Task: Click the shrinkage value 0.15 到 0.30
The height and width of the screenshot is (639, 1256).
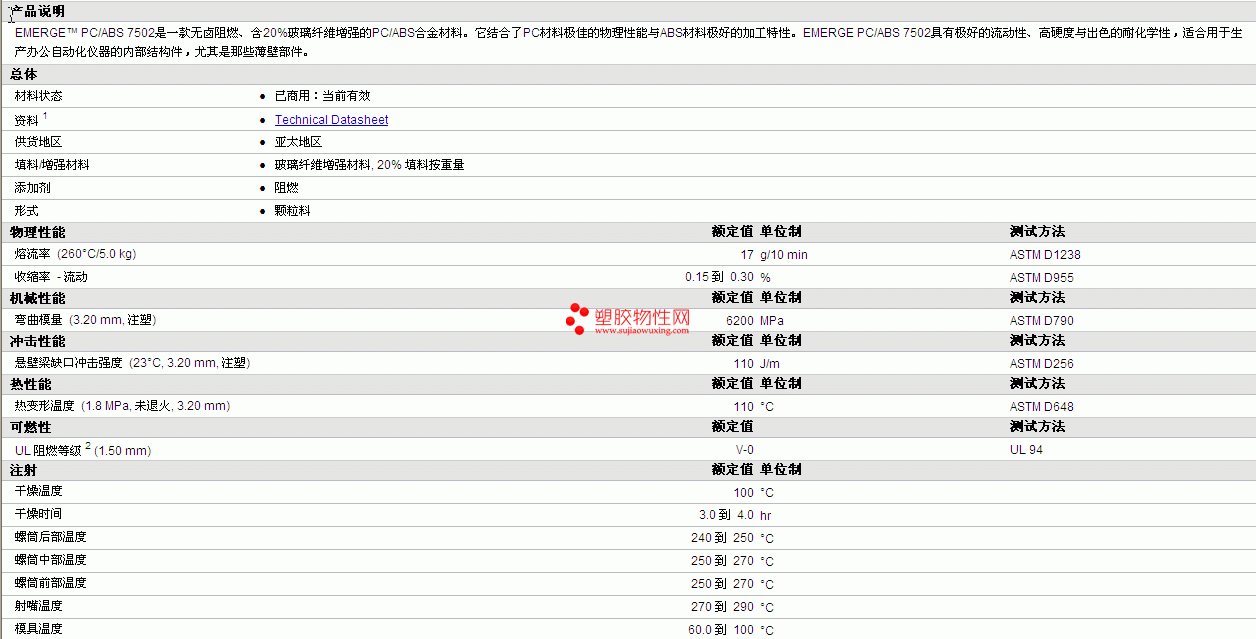Action: 719,277
